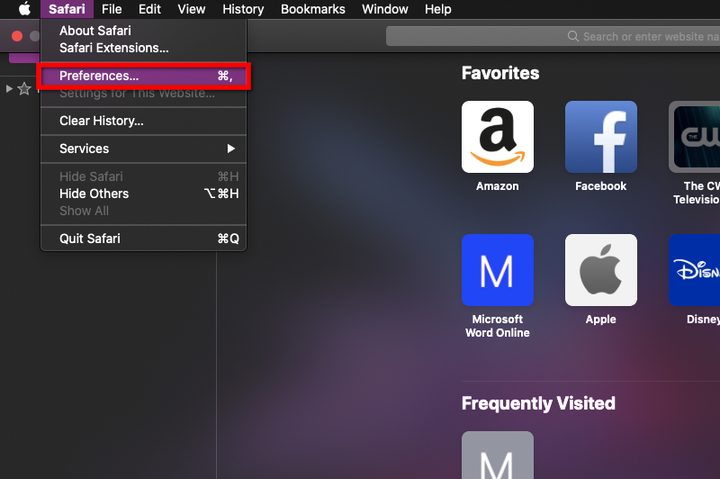Click the search magnifier icon
The image size is (720, 479).
tap(573, 36)
